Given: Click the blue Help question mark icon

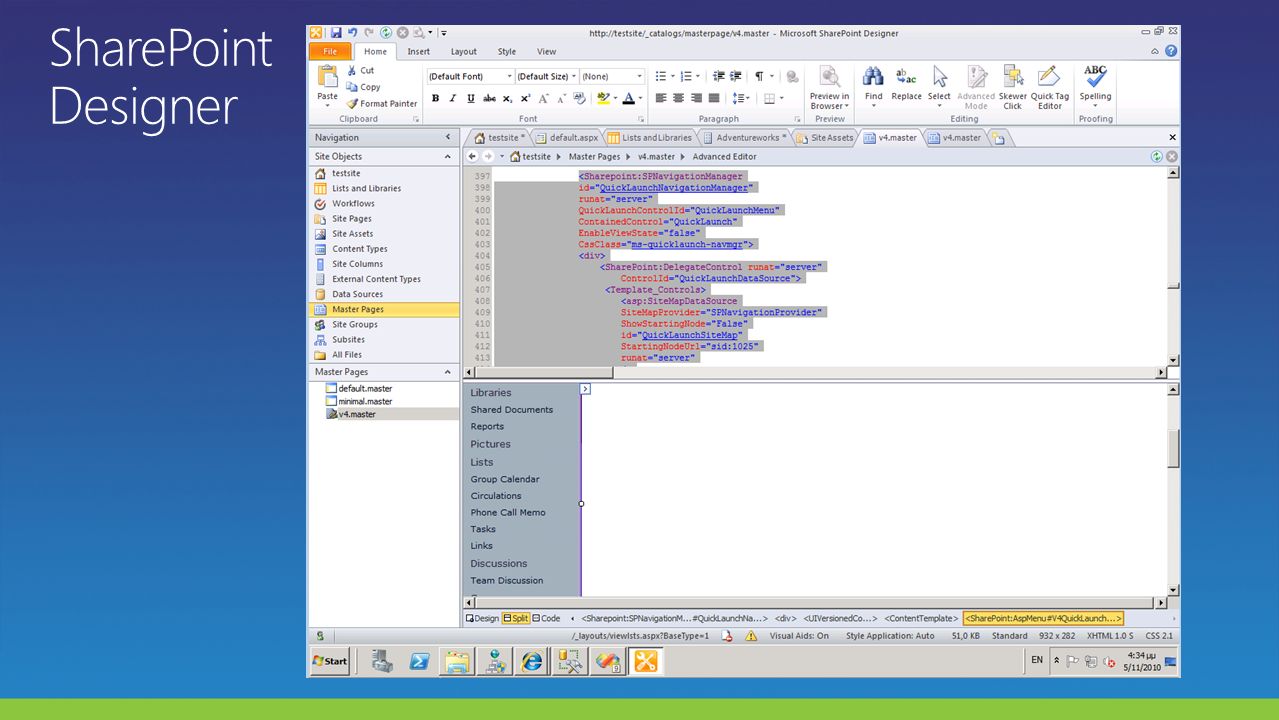Looking at the screenshot, I should pyautogui.click(x=1170, y=51).
